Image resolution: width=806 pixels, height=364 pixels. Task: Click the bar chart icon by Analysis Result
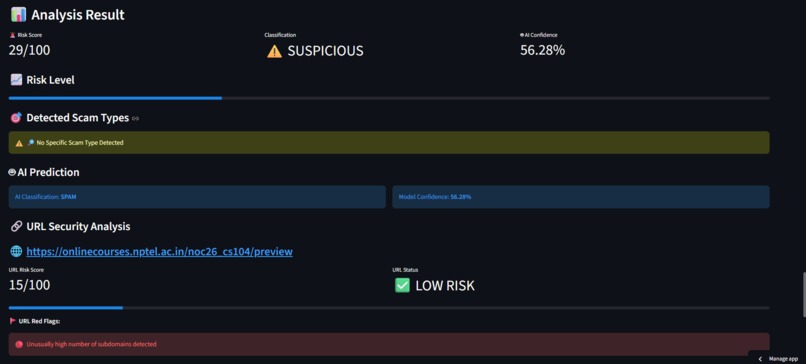(18, 15)
